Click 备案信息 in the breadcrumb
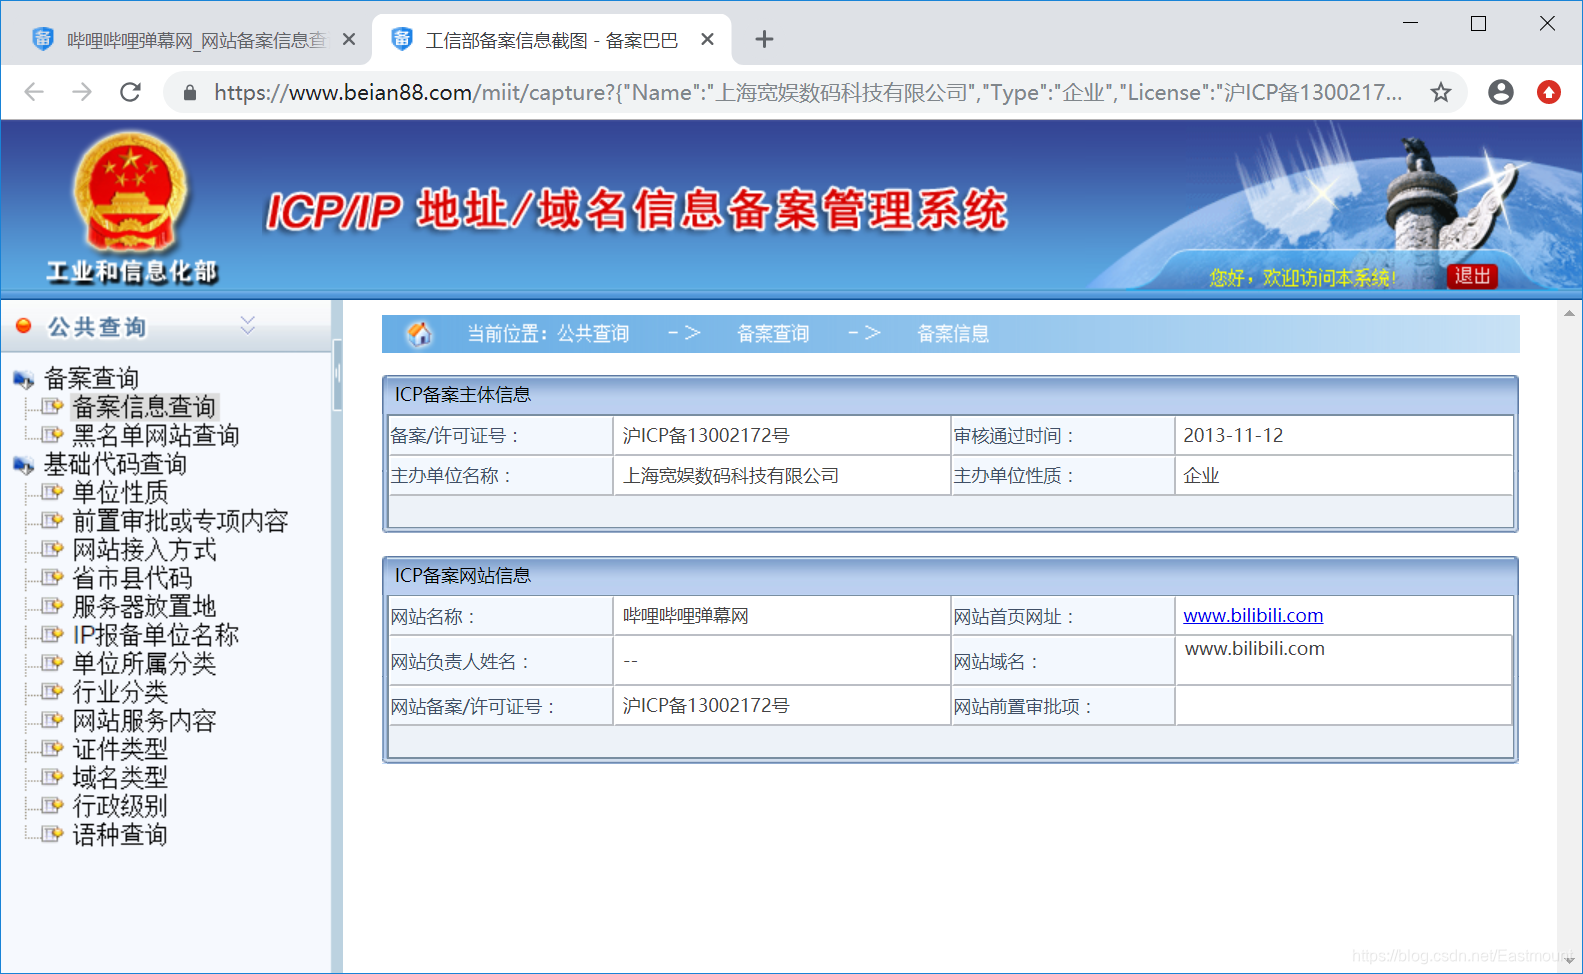 click(953, 333)
